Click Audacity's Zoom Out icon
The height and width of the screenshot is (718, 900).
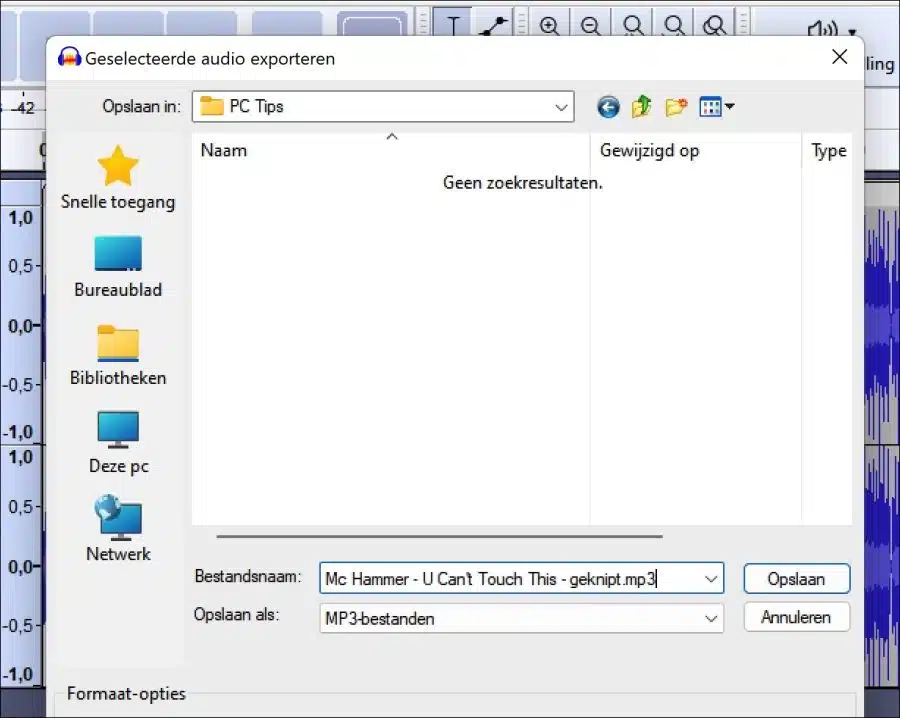(590, 25)
